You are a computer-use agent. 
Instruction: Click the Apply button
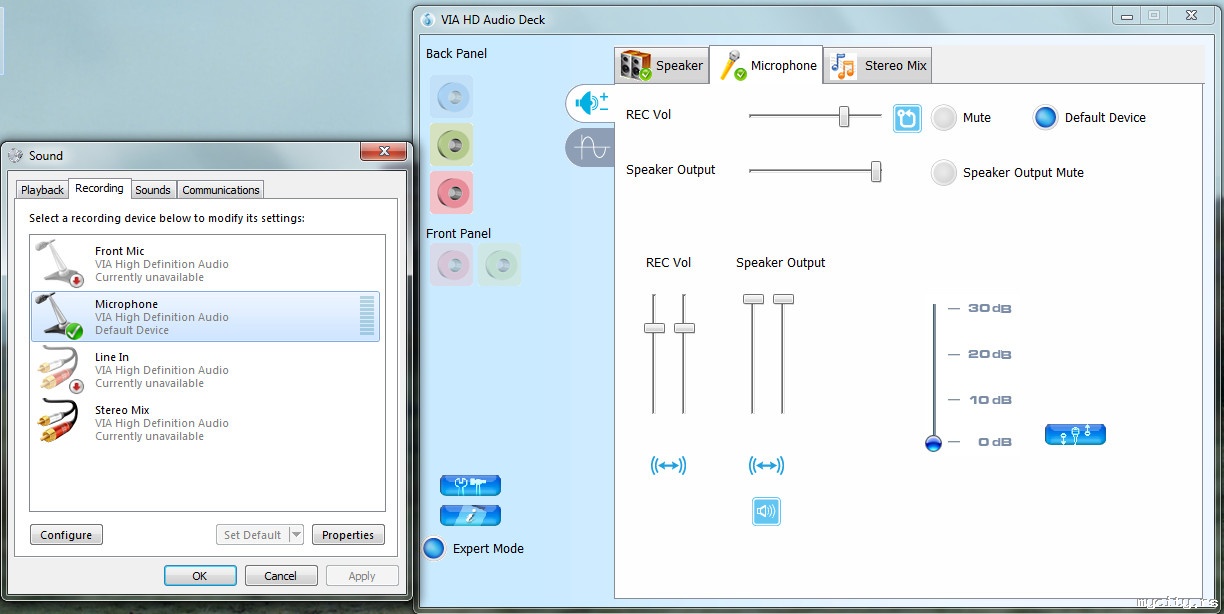pos(362,576)
